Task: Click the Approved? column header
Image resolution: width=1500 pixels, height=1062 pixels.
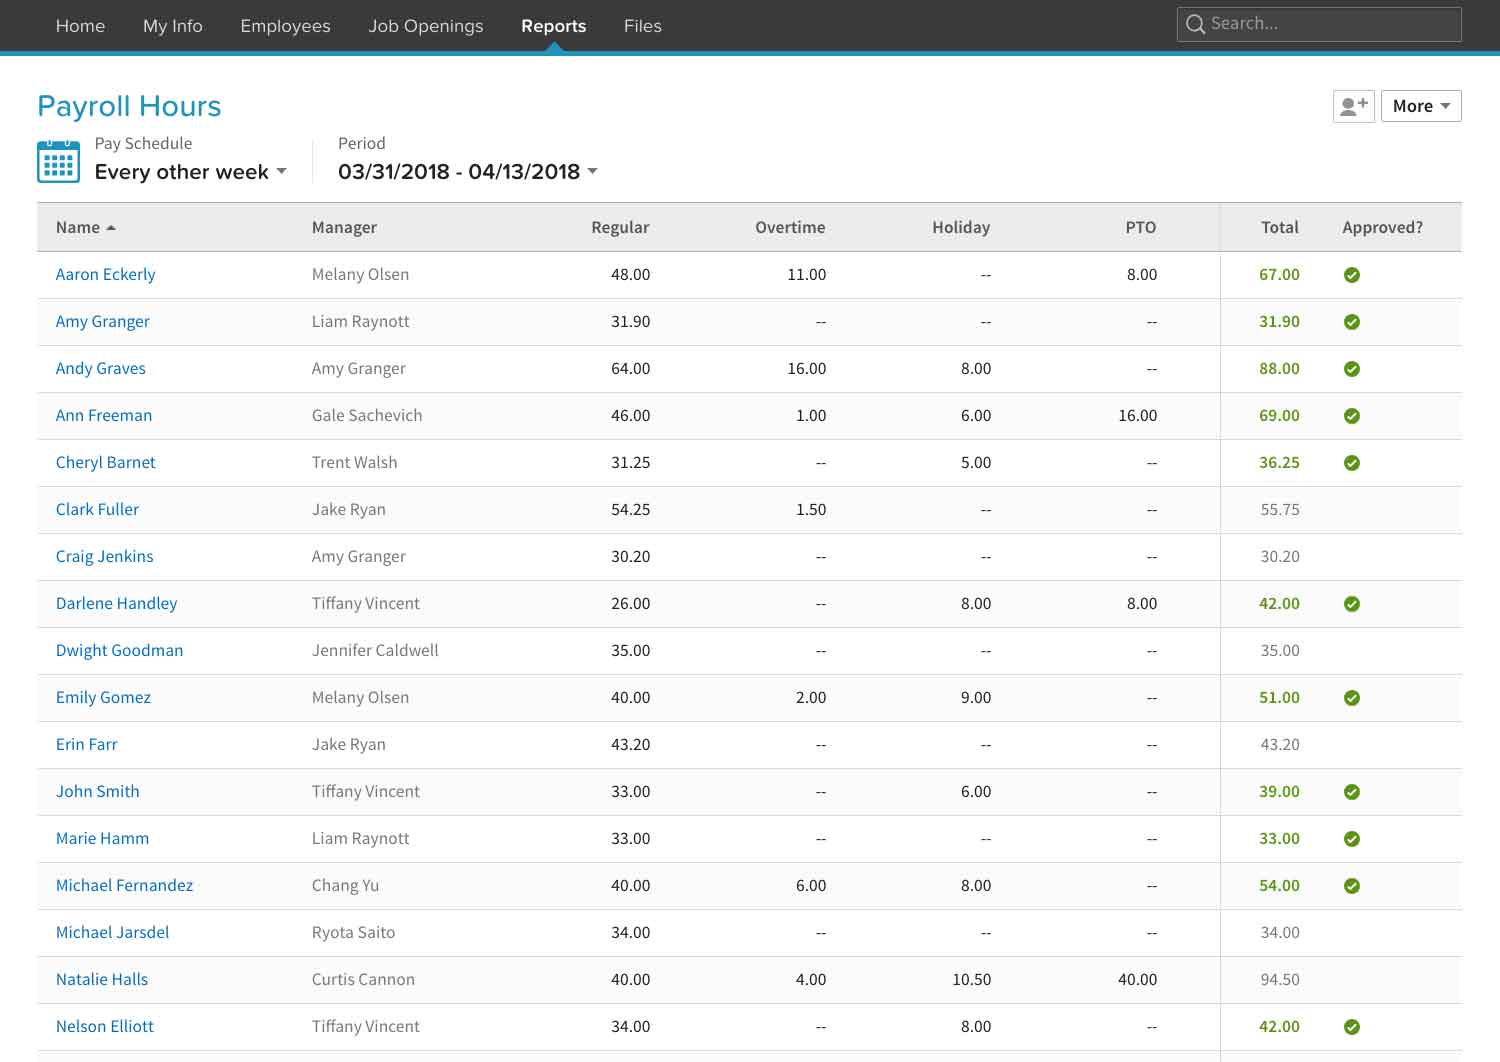Action: coord(1382,227)
